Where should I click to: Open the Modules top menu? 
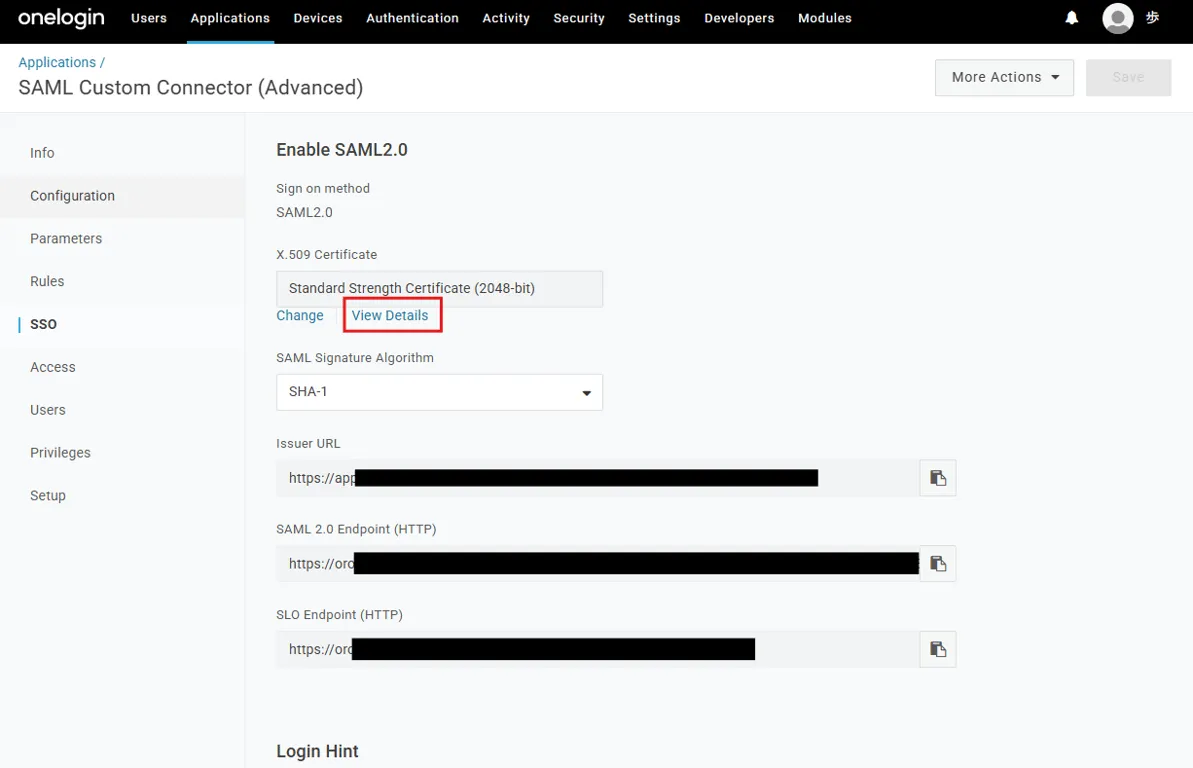click(x=825, y=18)
